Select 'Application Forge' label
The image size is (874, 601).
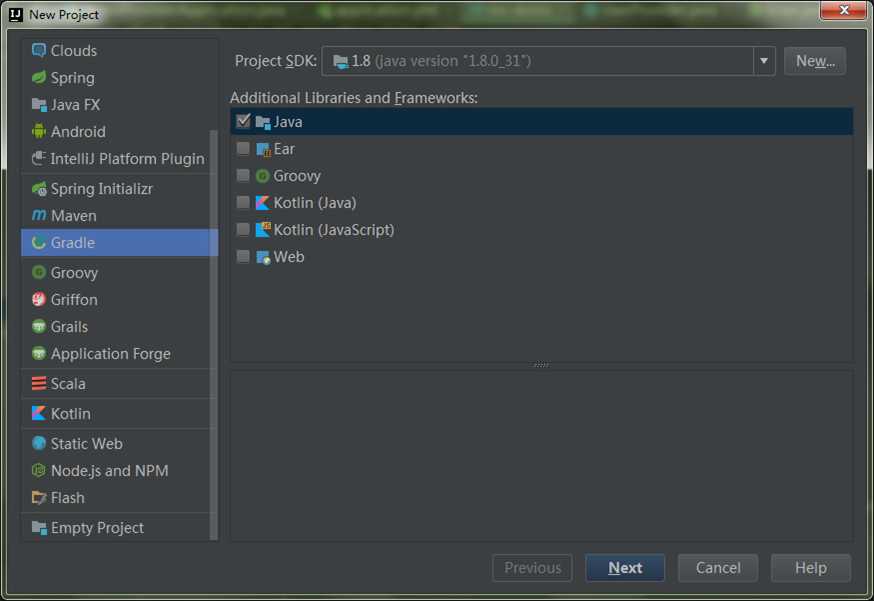click(110, 354)
